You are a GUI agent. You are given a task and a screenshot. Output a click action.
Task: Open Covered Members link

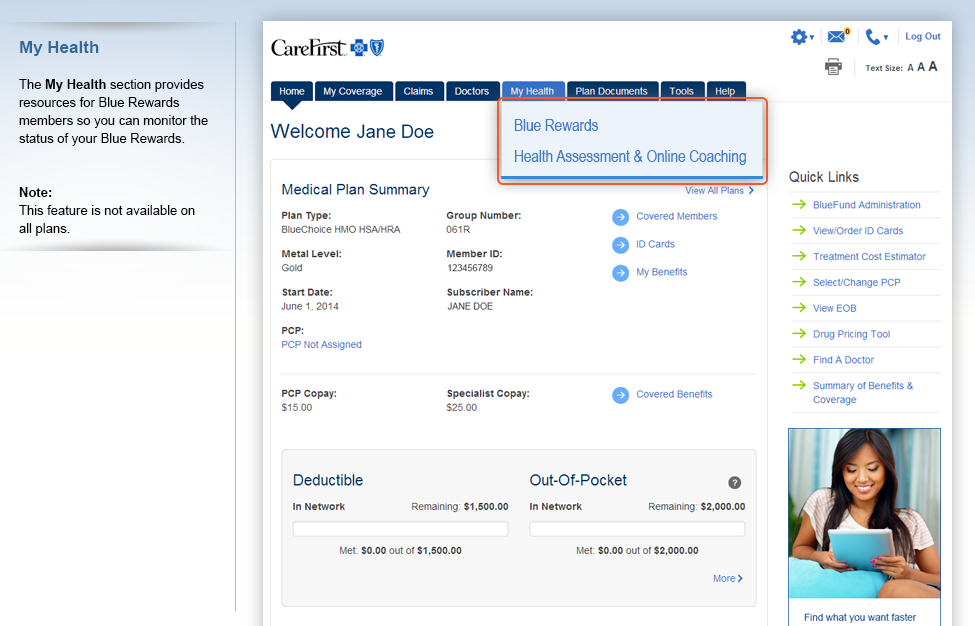(677, 216)
